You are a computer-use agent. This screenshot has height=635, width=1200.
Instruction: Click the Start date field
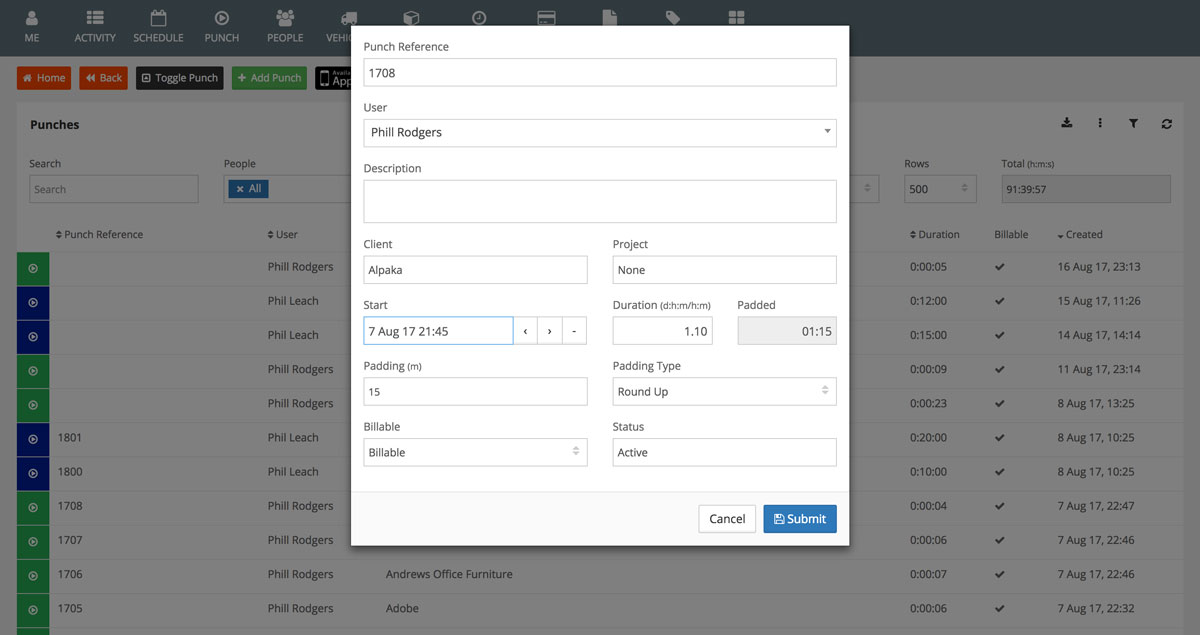(438, 331)
